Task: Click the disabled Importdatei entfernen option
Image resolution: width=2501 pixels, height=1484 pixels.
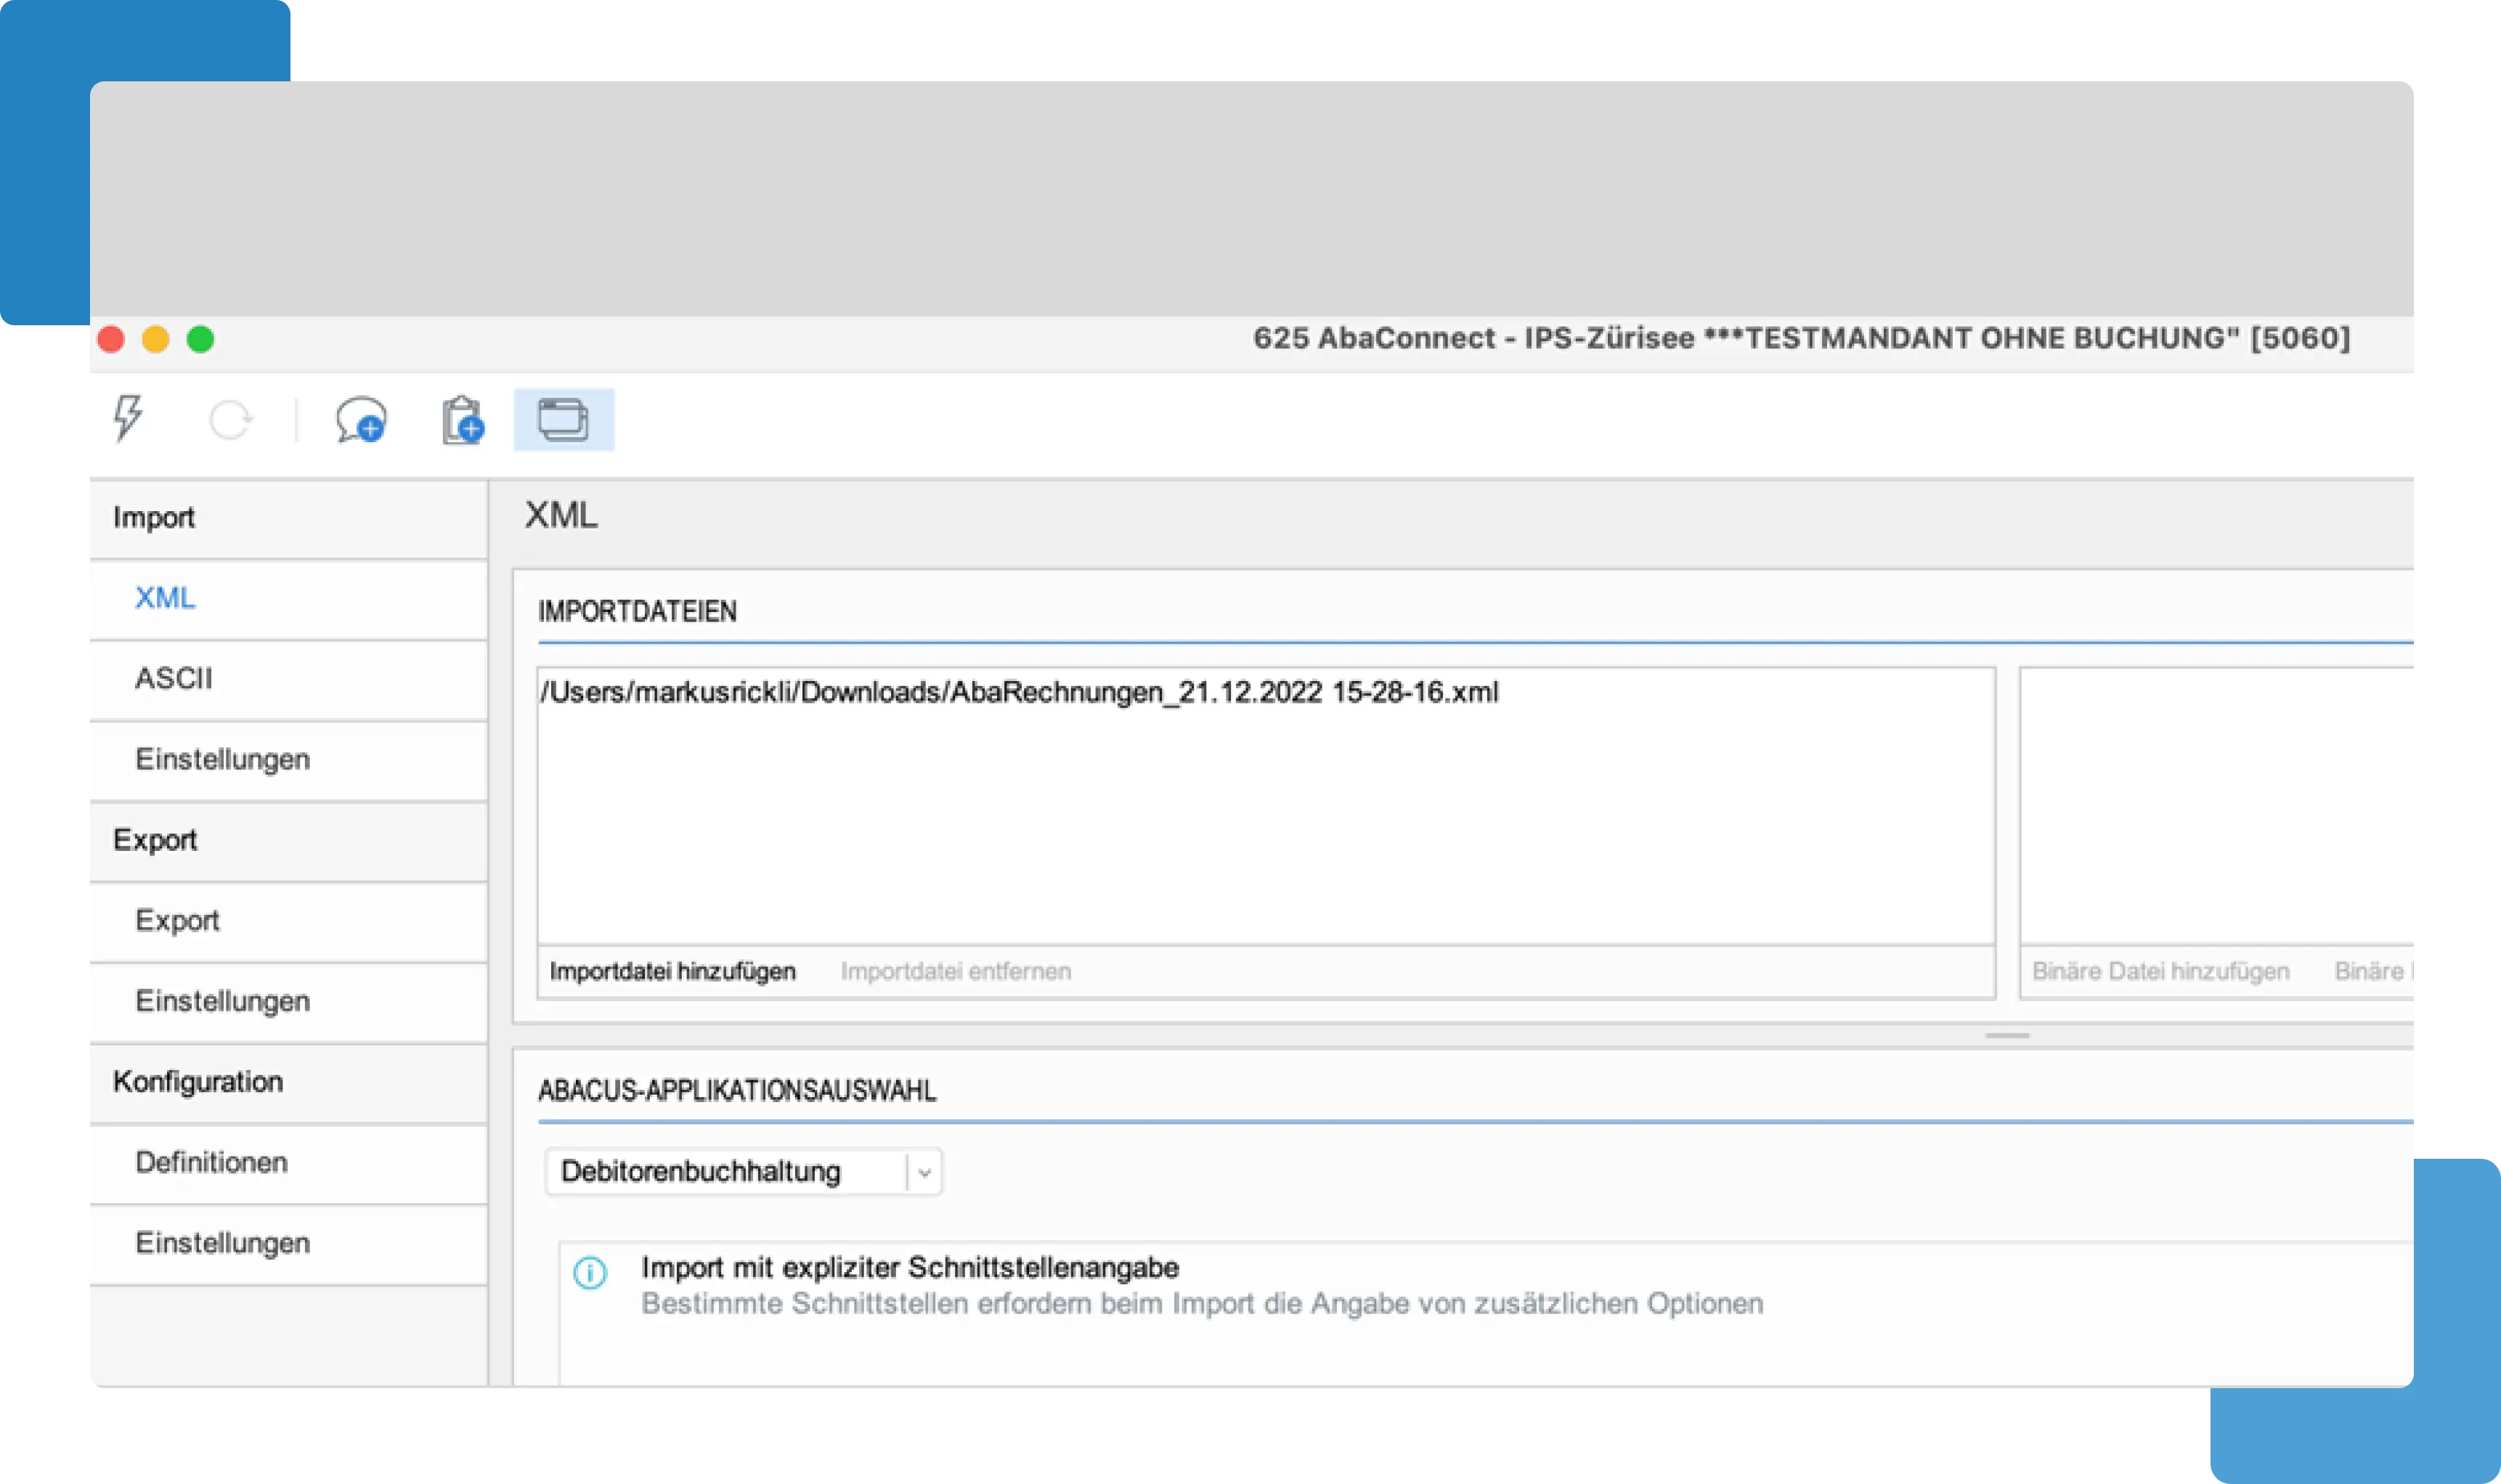Action: tap(957, 970)
